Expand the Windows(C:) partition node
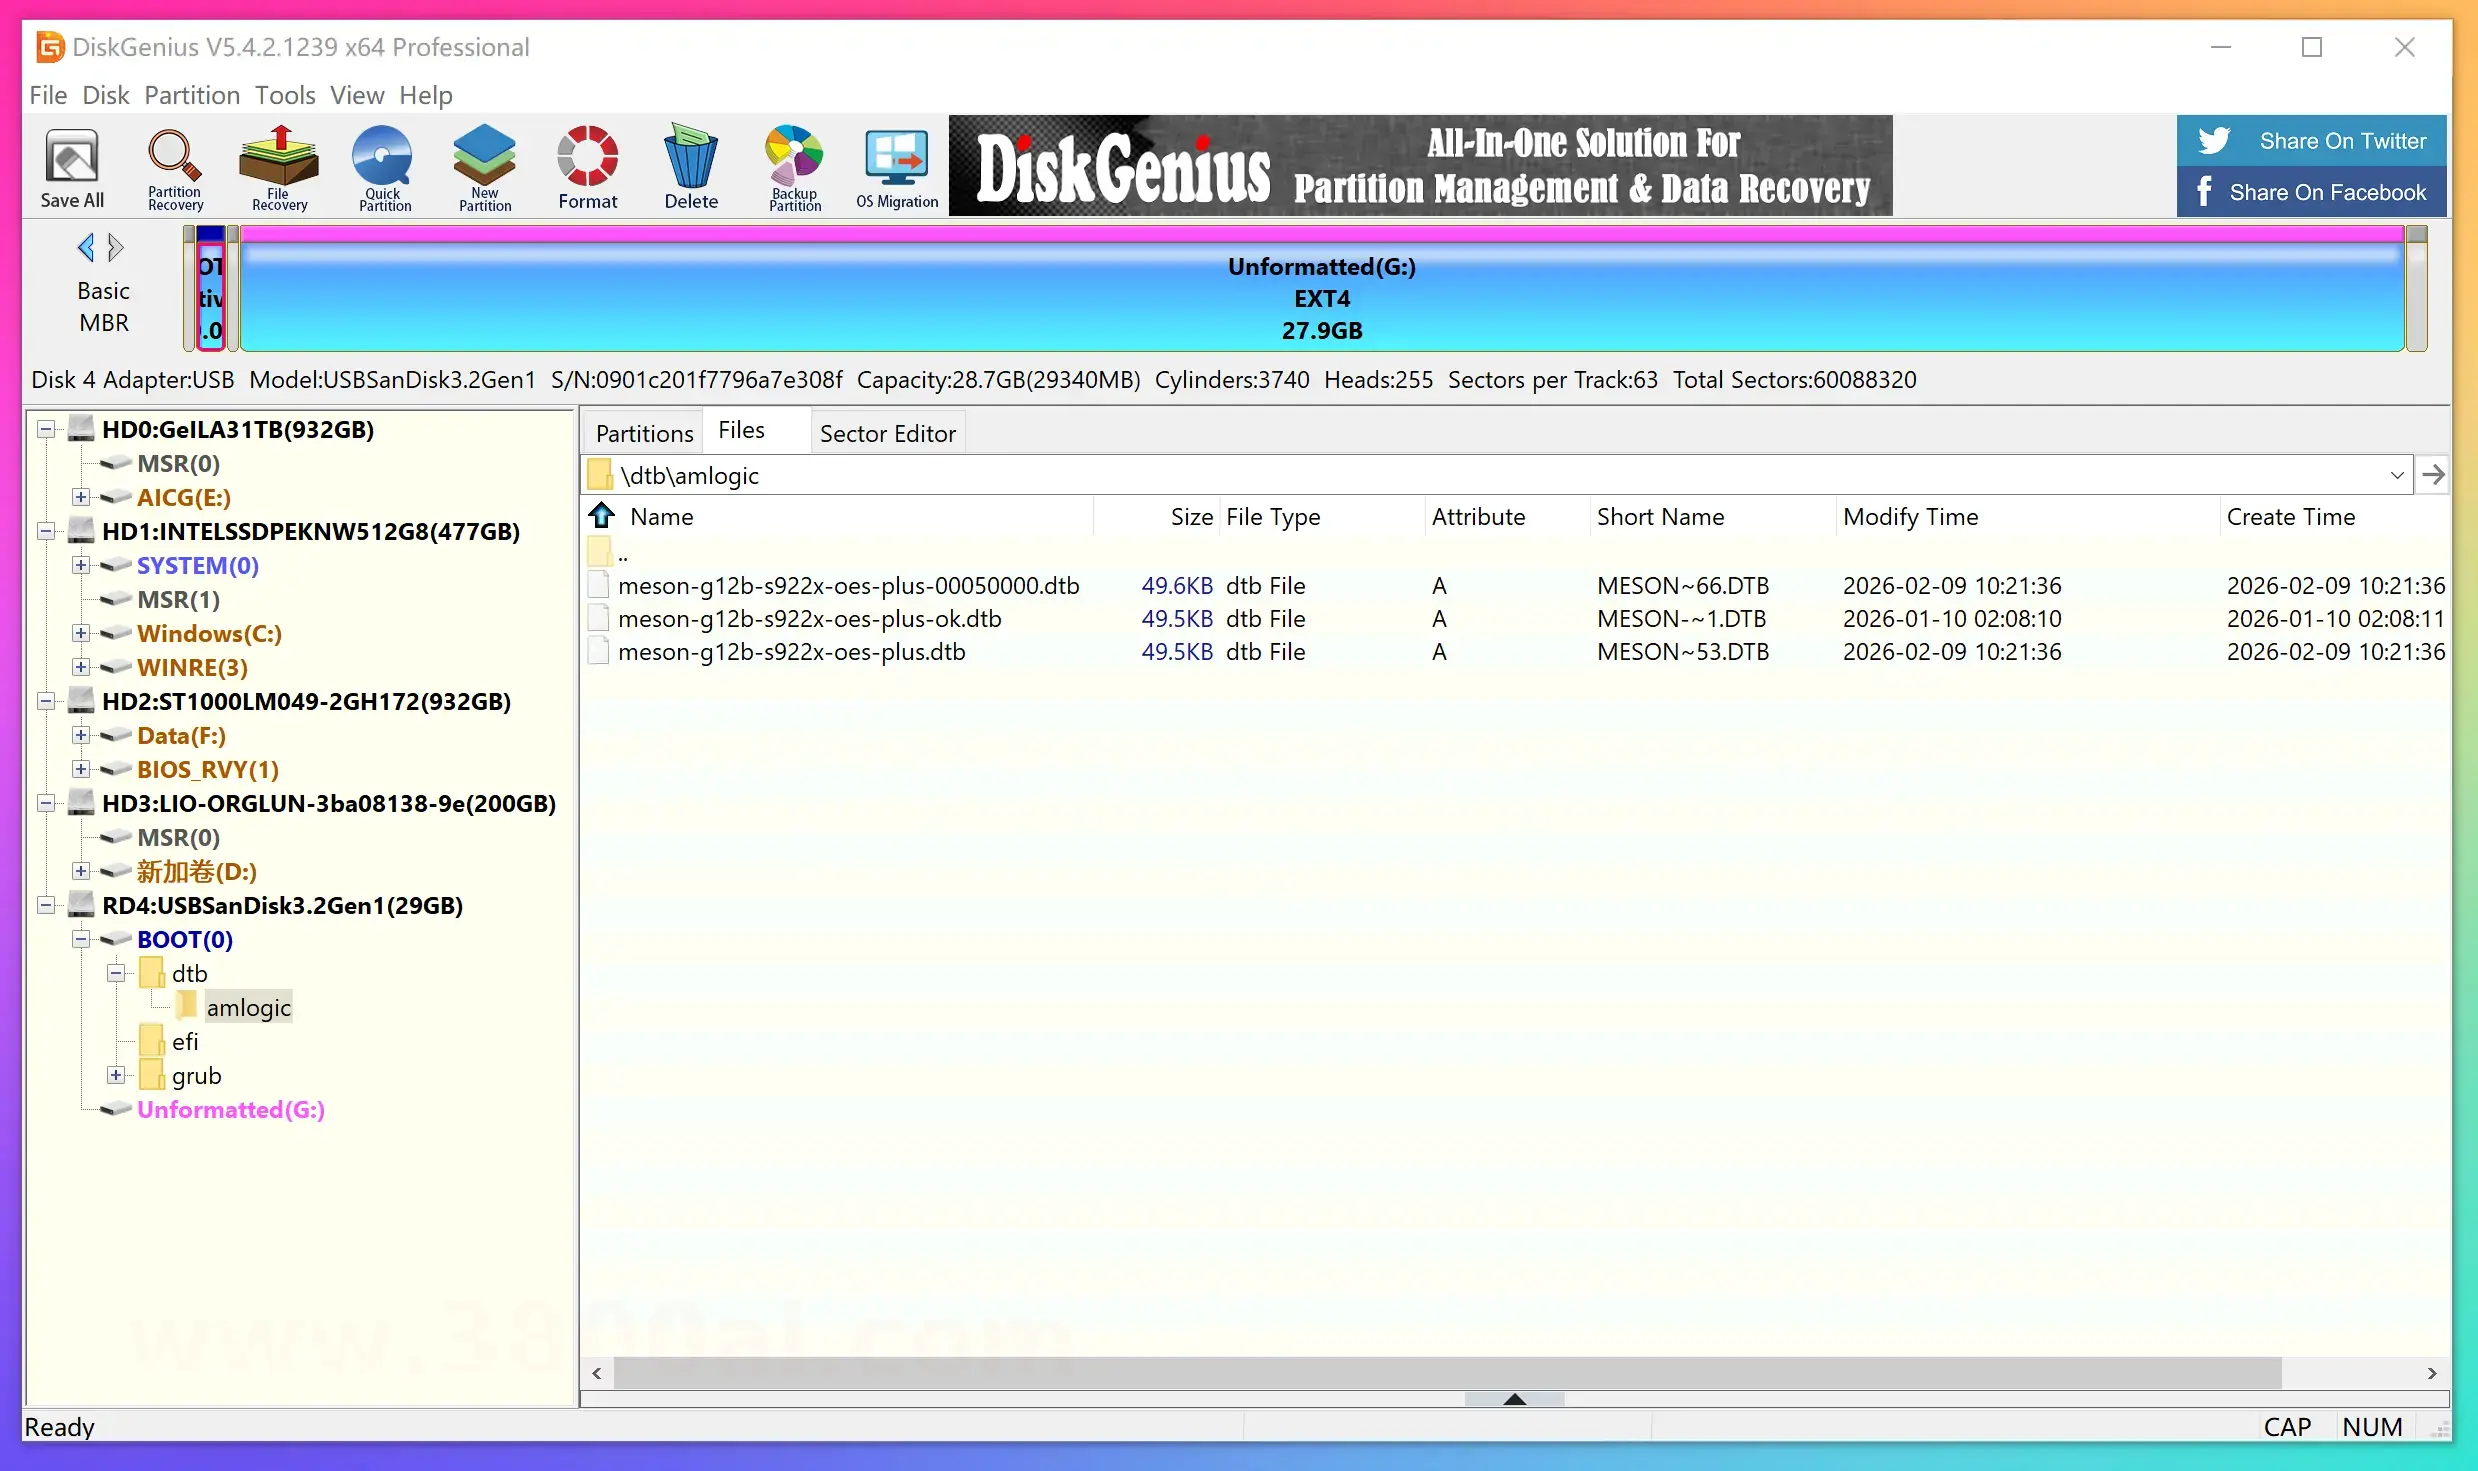Image resolution: width=2478 pixels, height=1471 pixels. point(81,633)
